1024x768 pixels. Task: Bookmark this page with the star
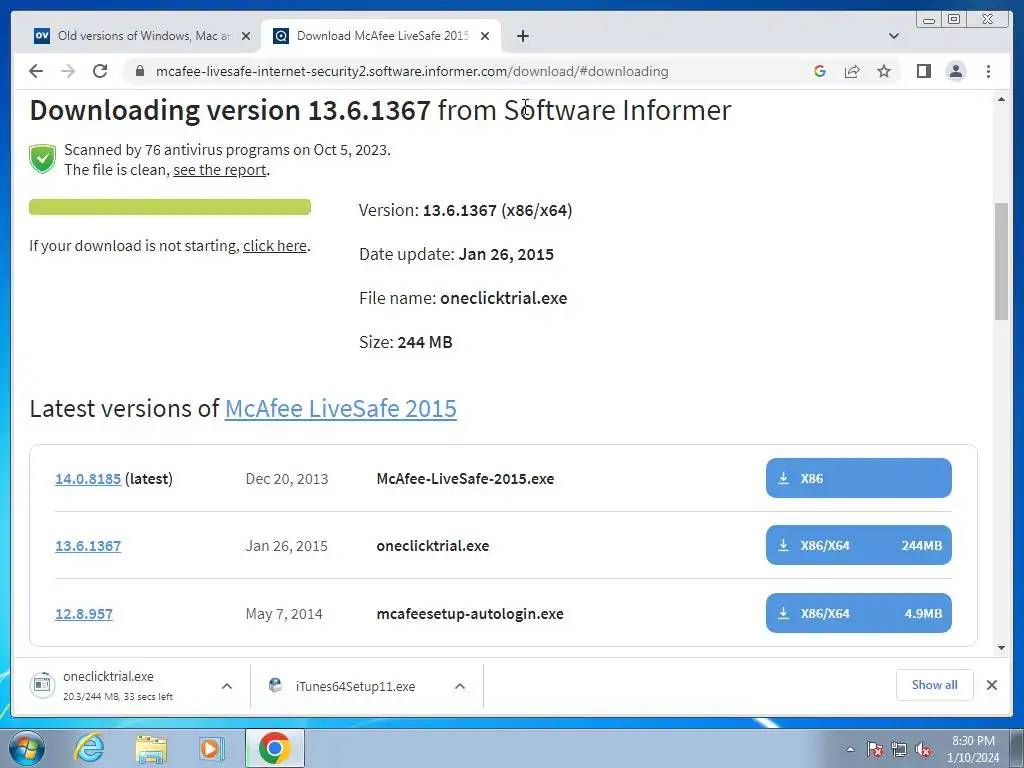click(x=884, y=71)
